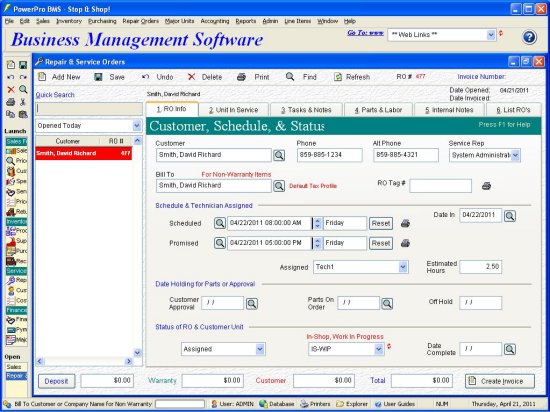Expand the Opened Today filter dropdown
The width and height of the screenshot is (550, 412).
pos(137,126)
